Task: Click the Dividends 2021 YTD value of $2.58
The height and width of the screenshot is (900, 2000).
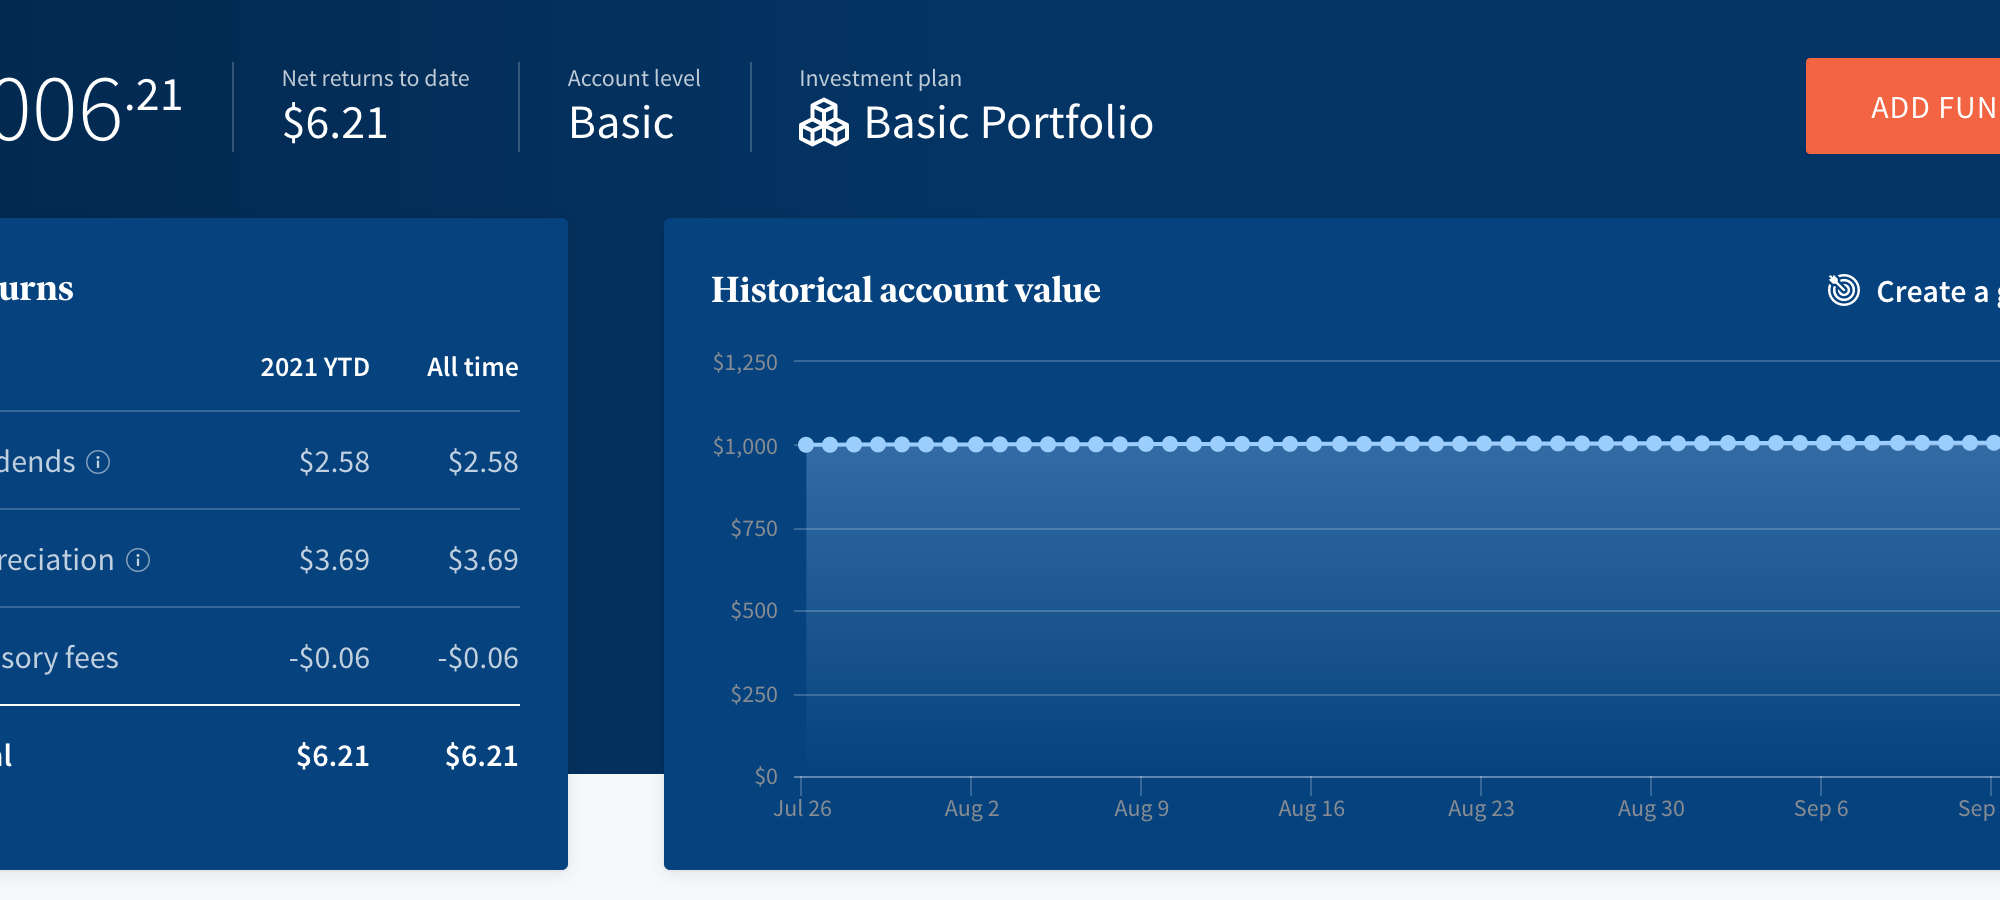Action: (x=334, y=462)
